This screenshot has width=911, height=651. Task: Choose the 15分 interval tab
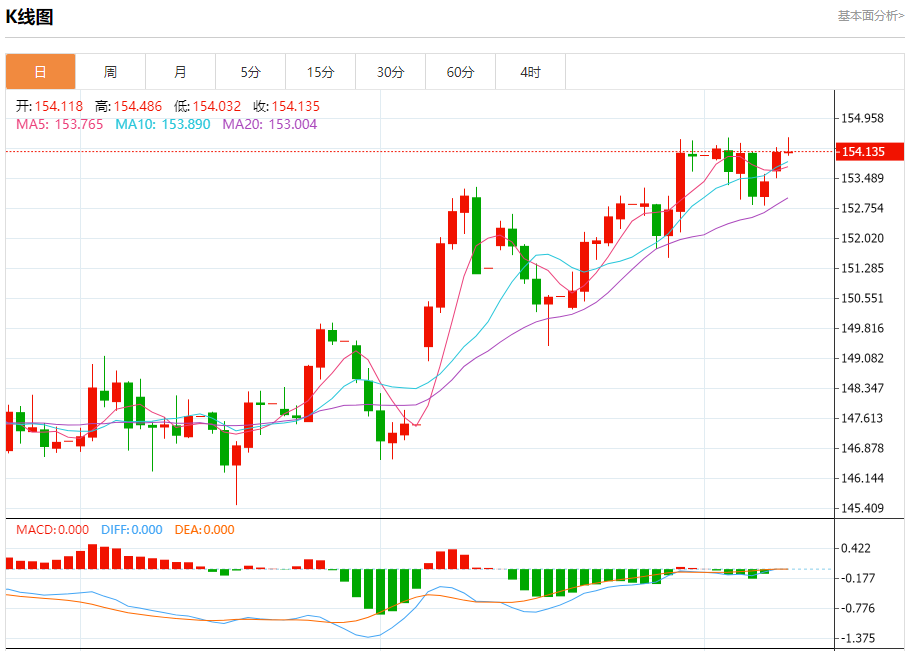(x=320, y=72)
